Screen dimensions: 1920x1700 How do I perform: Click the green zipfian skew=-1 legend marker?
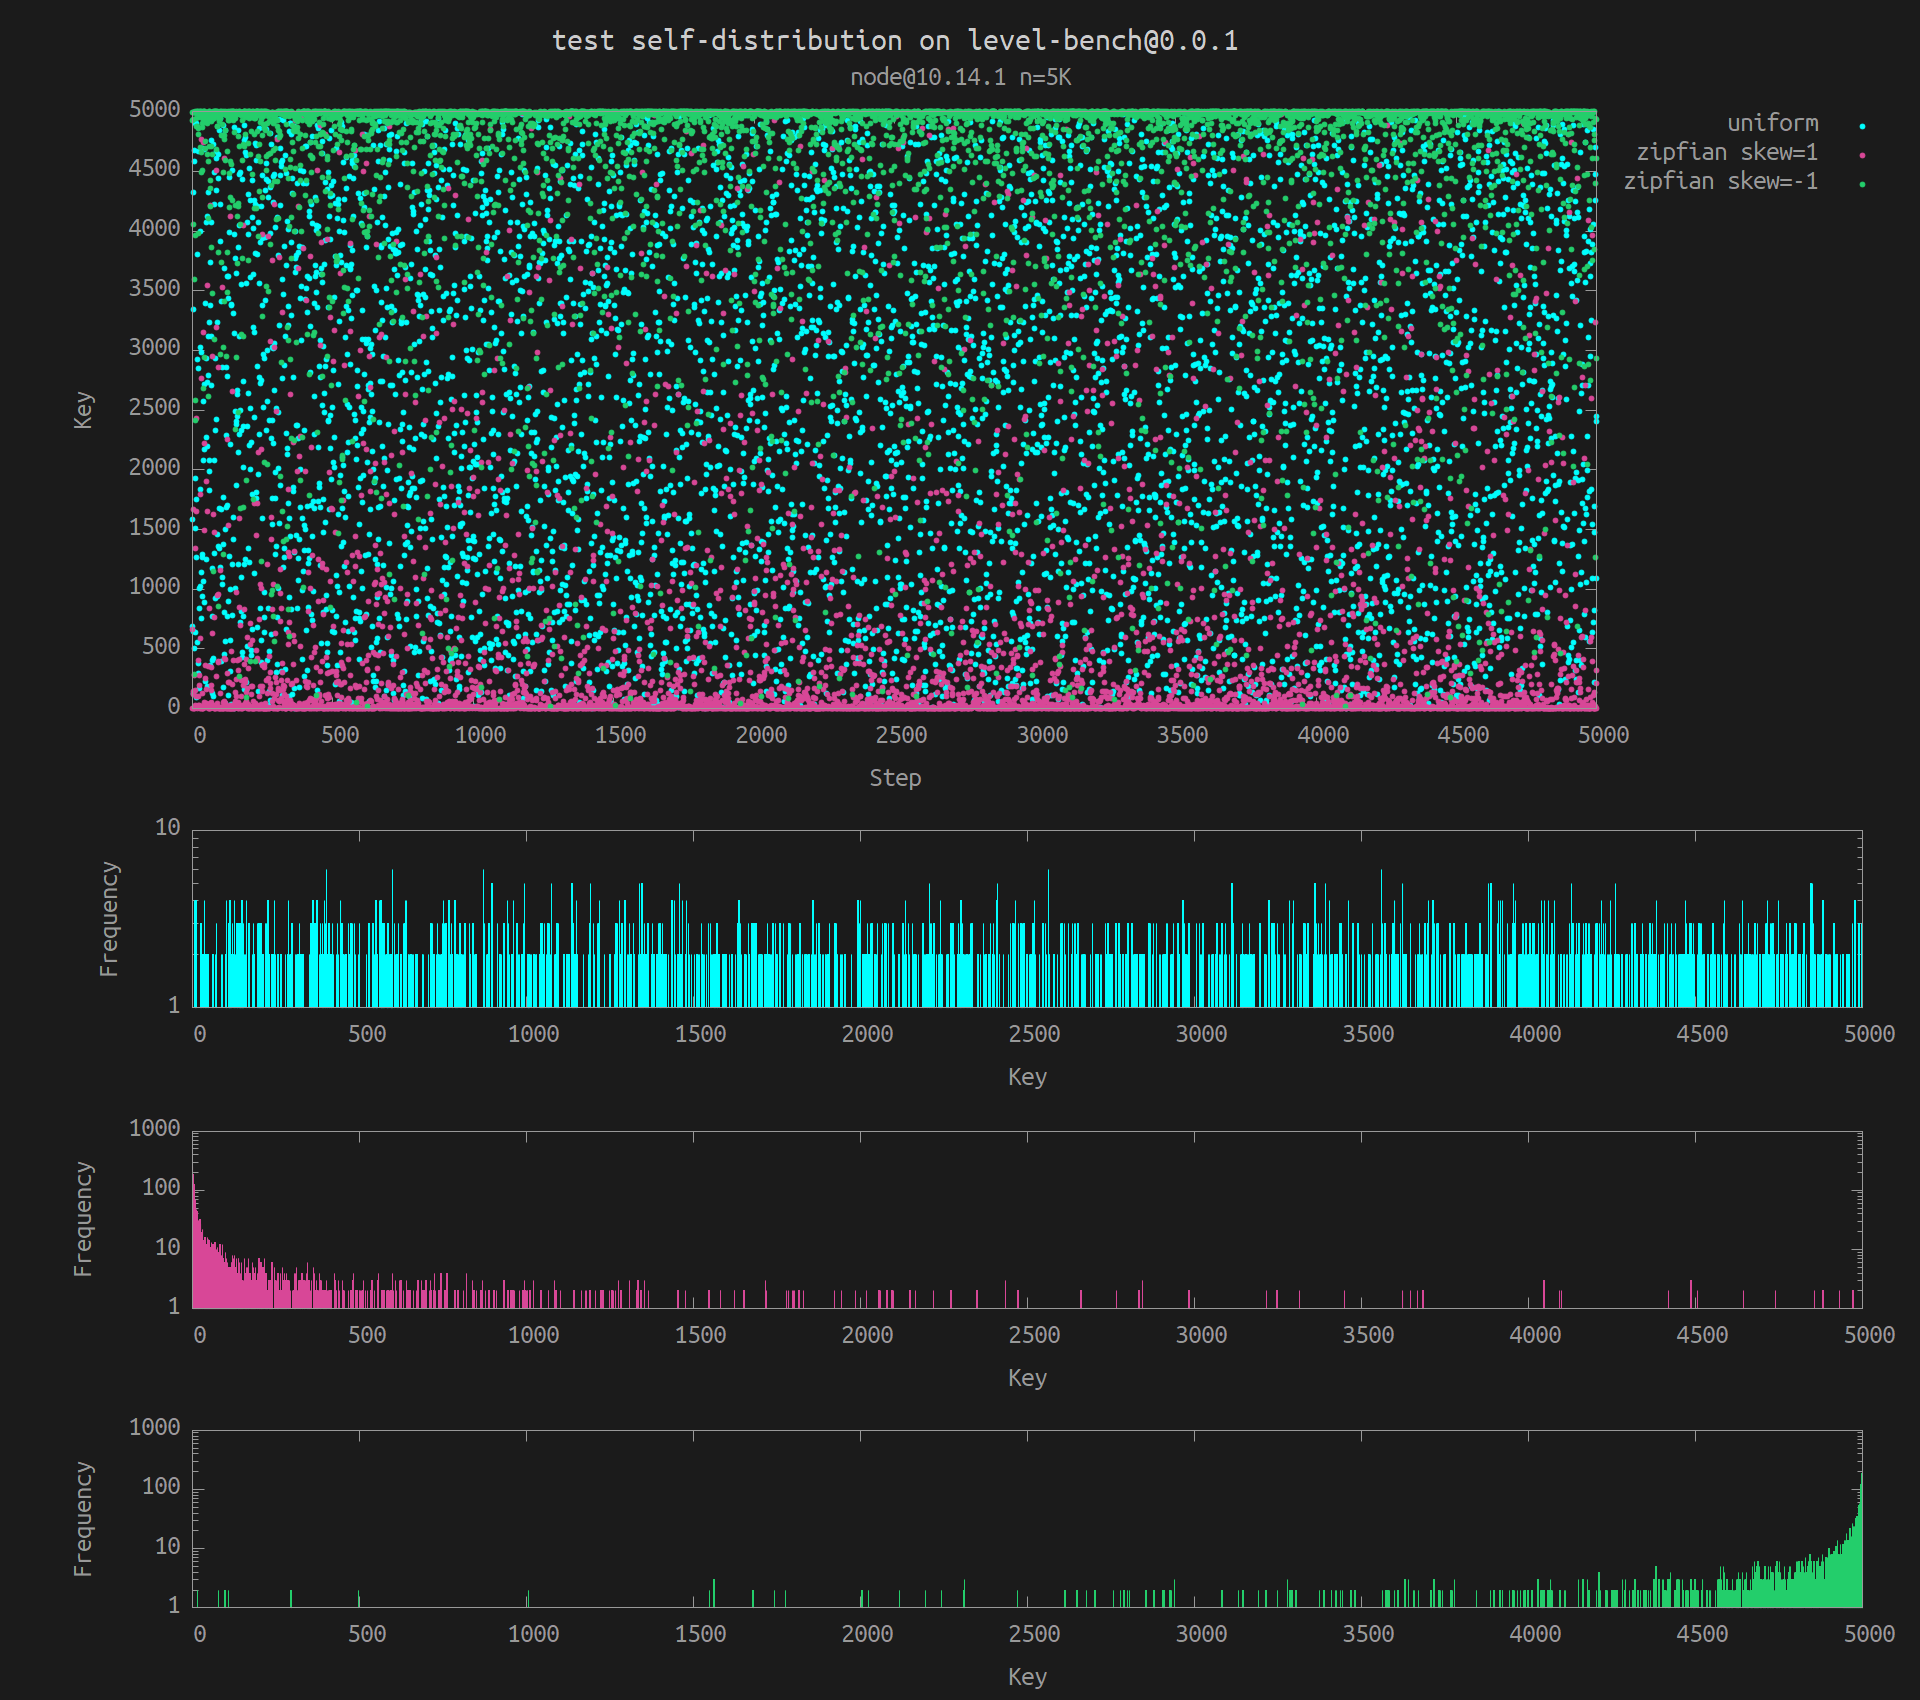[x=1862, y=184]
